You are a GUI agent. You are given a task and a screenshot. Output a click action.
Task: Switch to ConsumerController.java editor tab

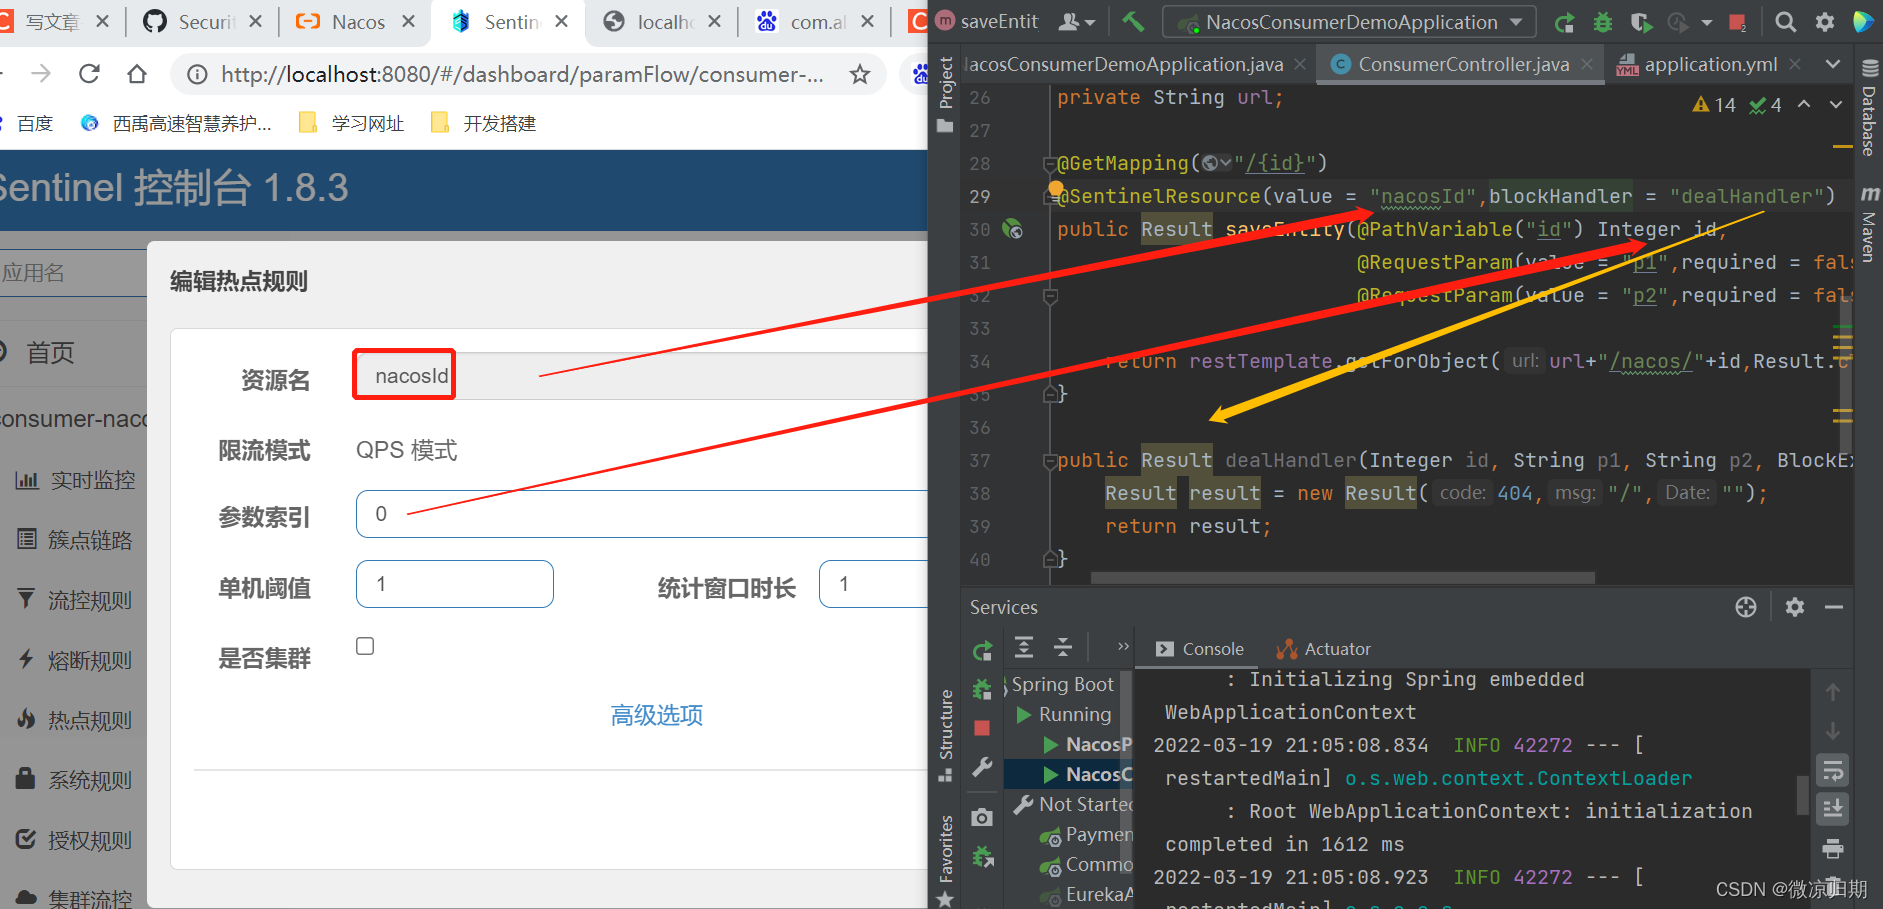(x=1463, y=64)
